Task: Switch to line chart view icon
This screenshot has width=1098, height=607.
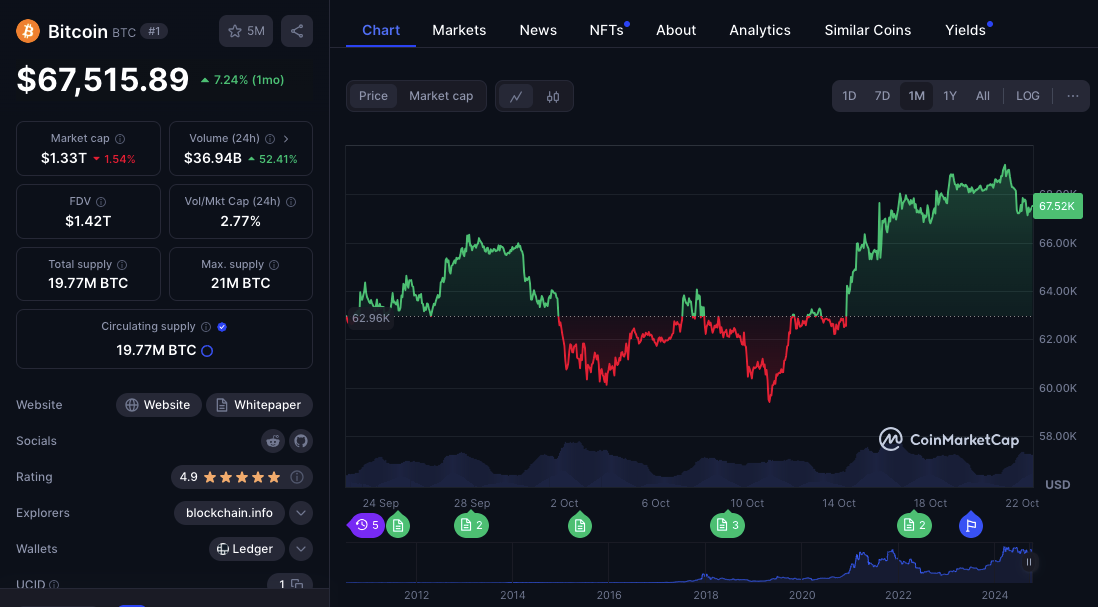Action: point(516,97)
